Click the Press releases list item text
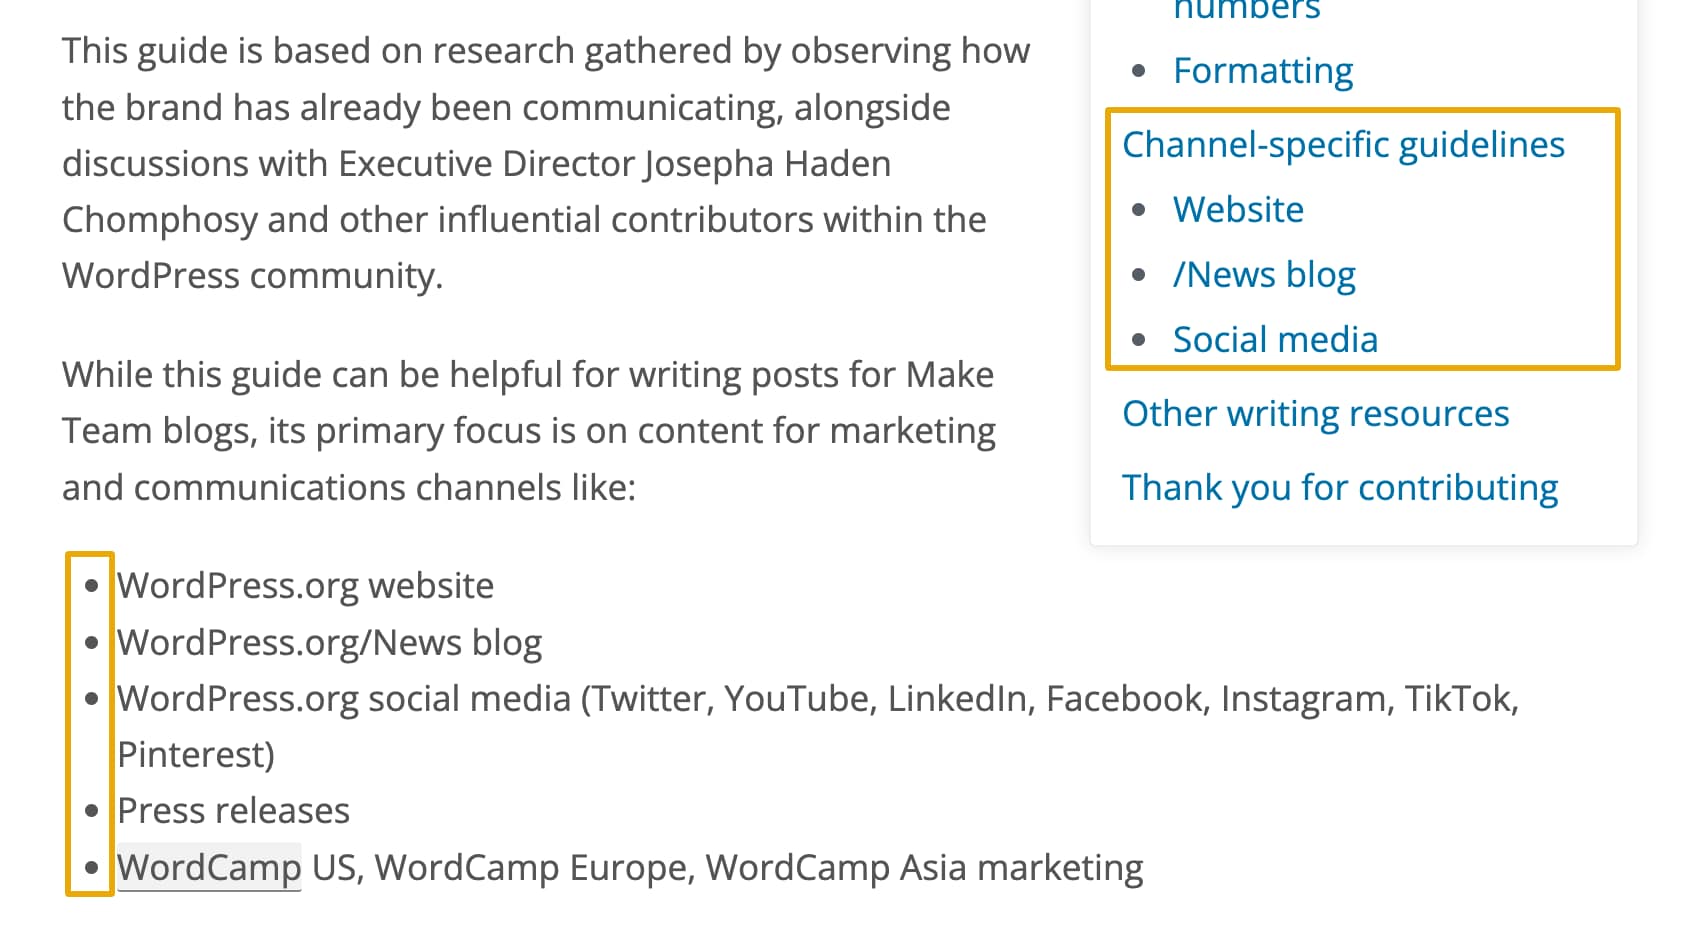Screen dimensions: 1700x932 click(x=233, y=811)
